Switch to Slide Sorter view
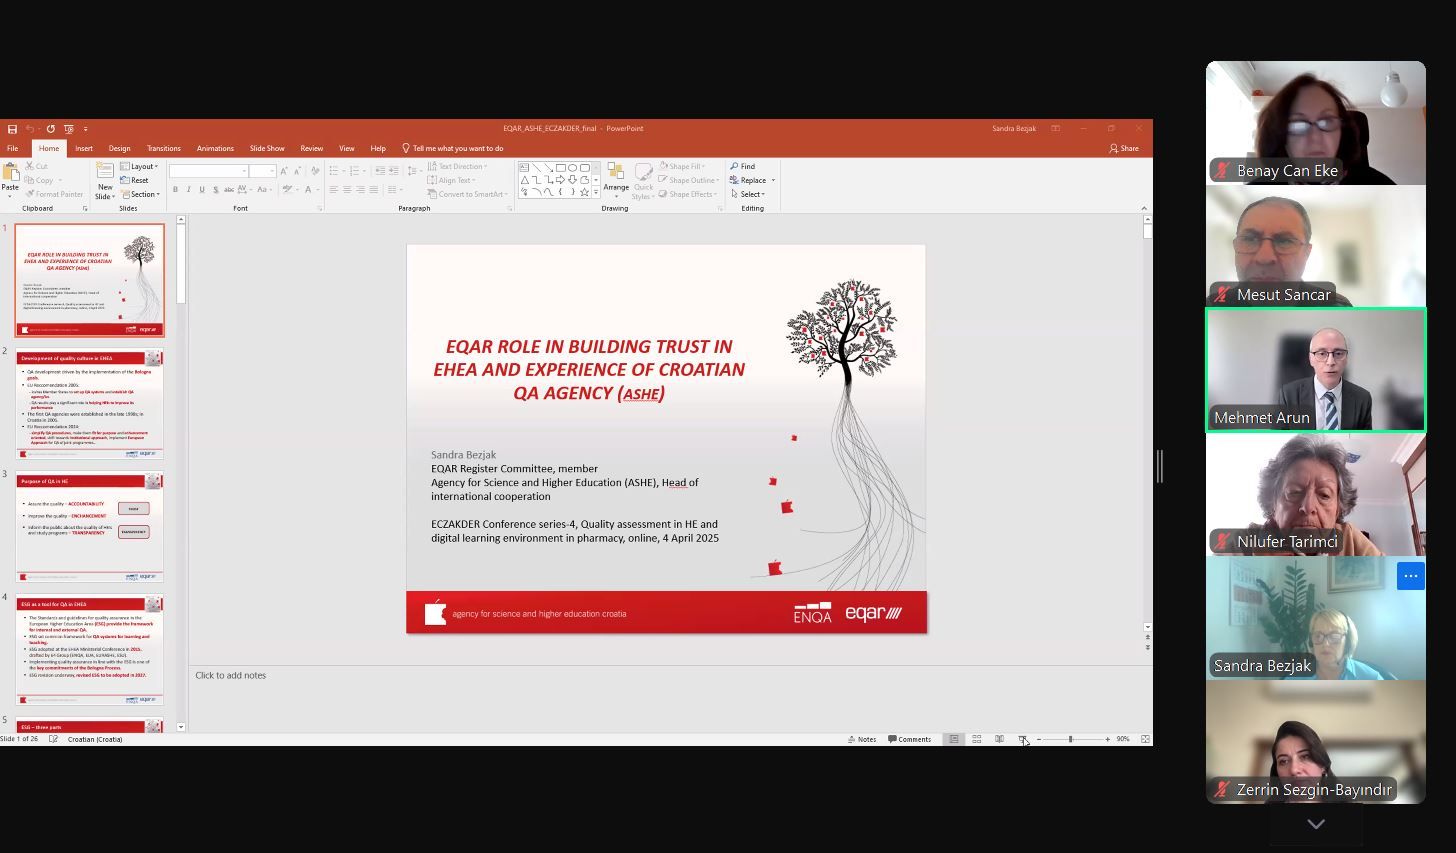 (x=977, y=739)
